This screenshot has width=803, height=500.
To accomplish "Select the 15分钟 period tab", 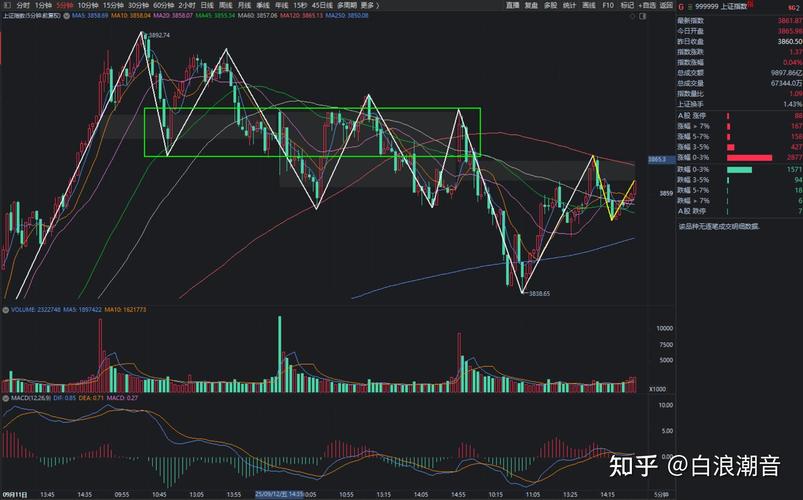I will click(112, 5).
